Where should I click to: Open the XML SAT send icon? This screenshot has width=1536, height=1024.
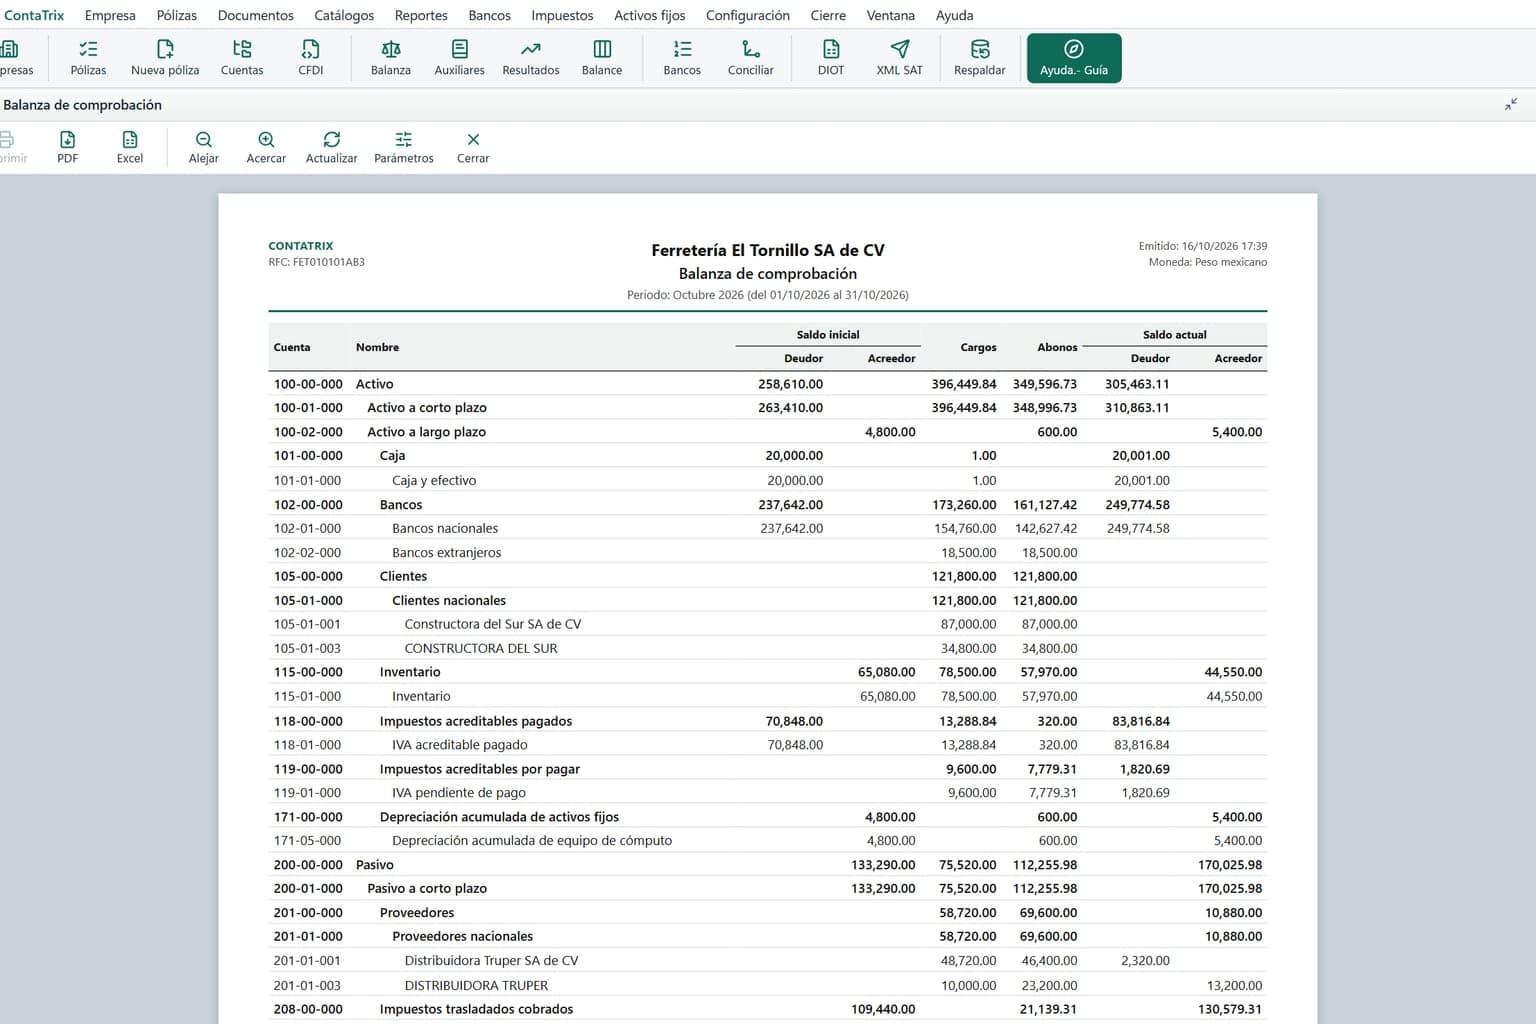[900, 58]
